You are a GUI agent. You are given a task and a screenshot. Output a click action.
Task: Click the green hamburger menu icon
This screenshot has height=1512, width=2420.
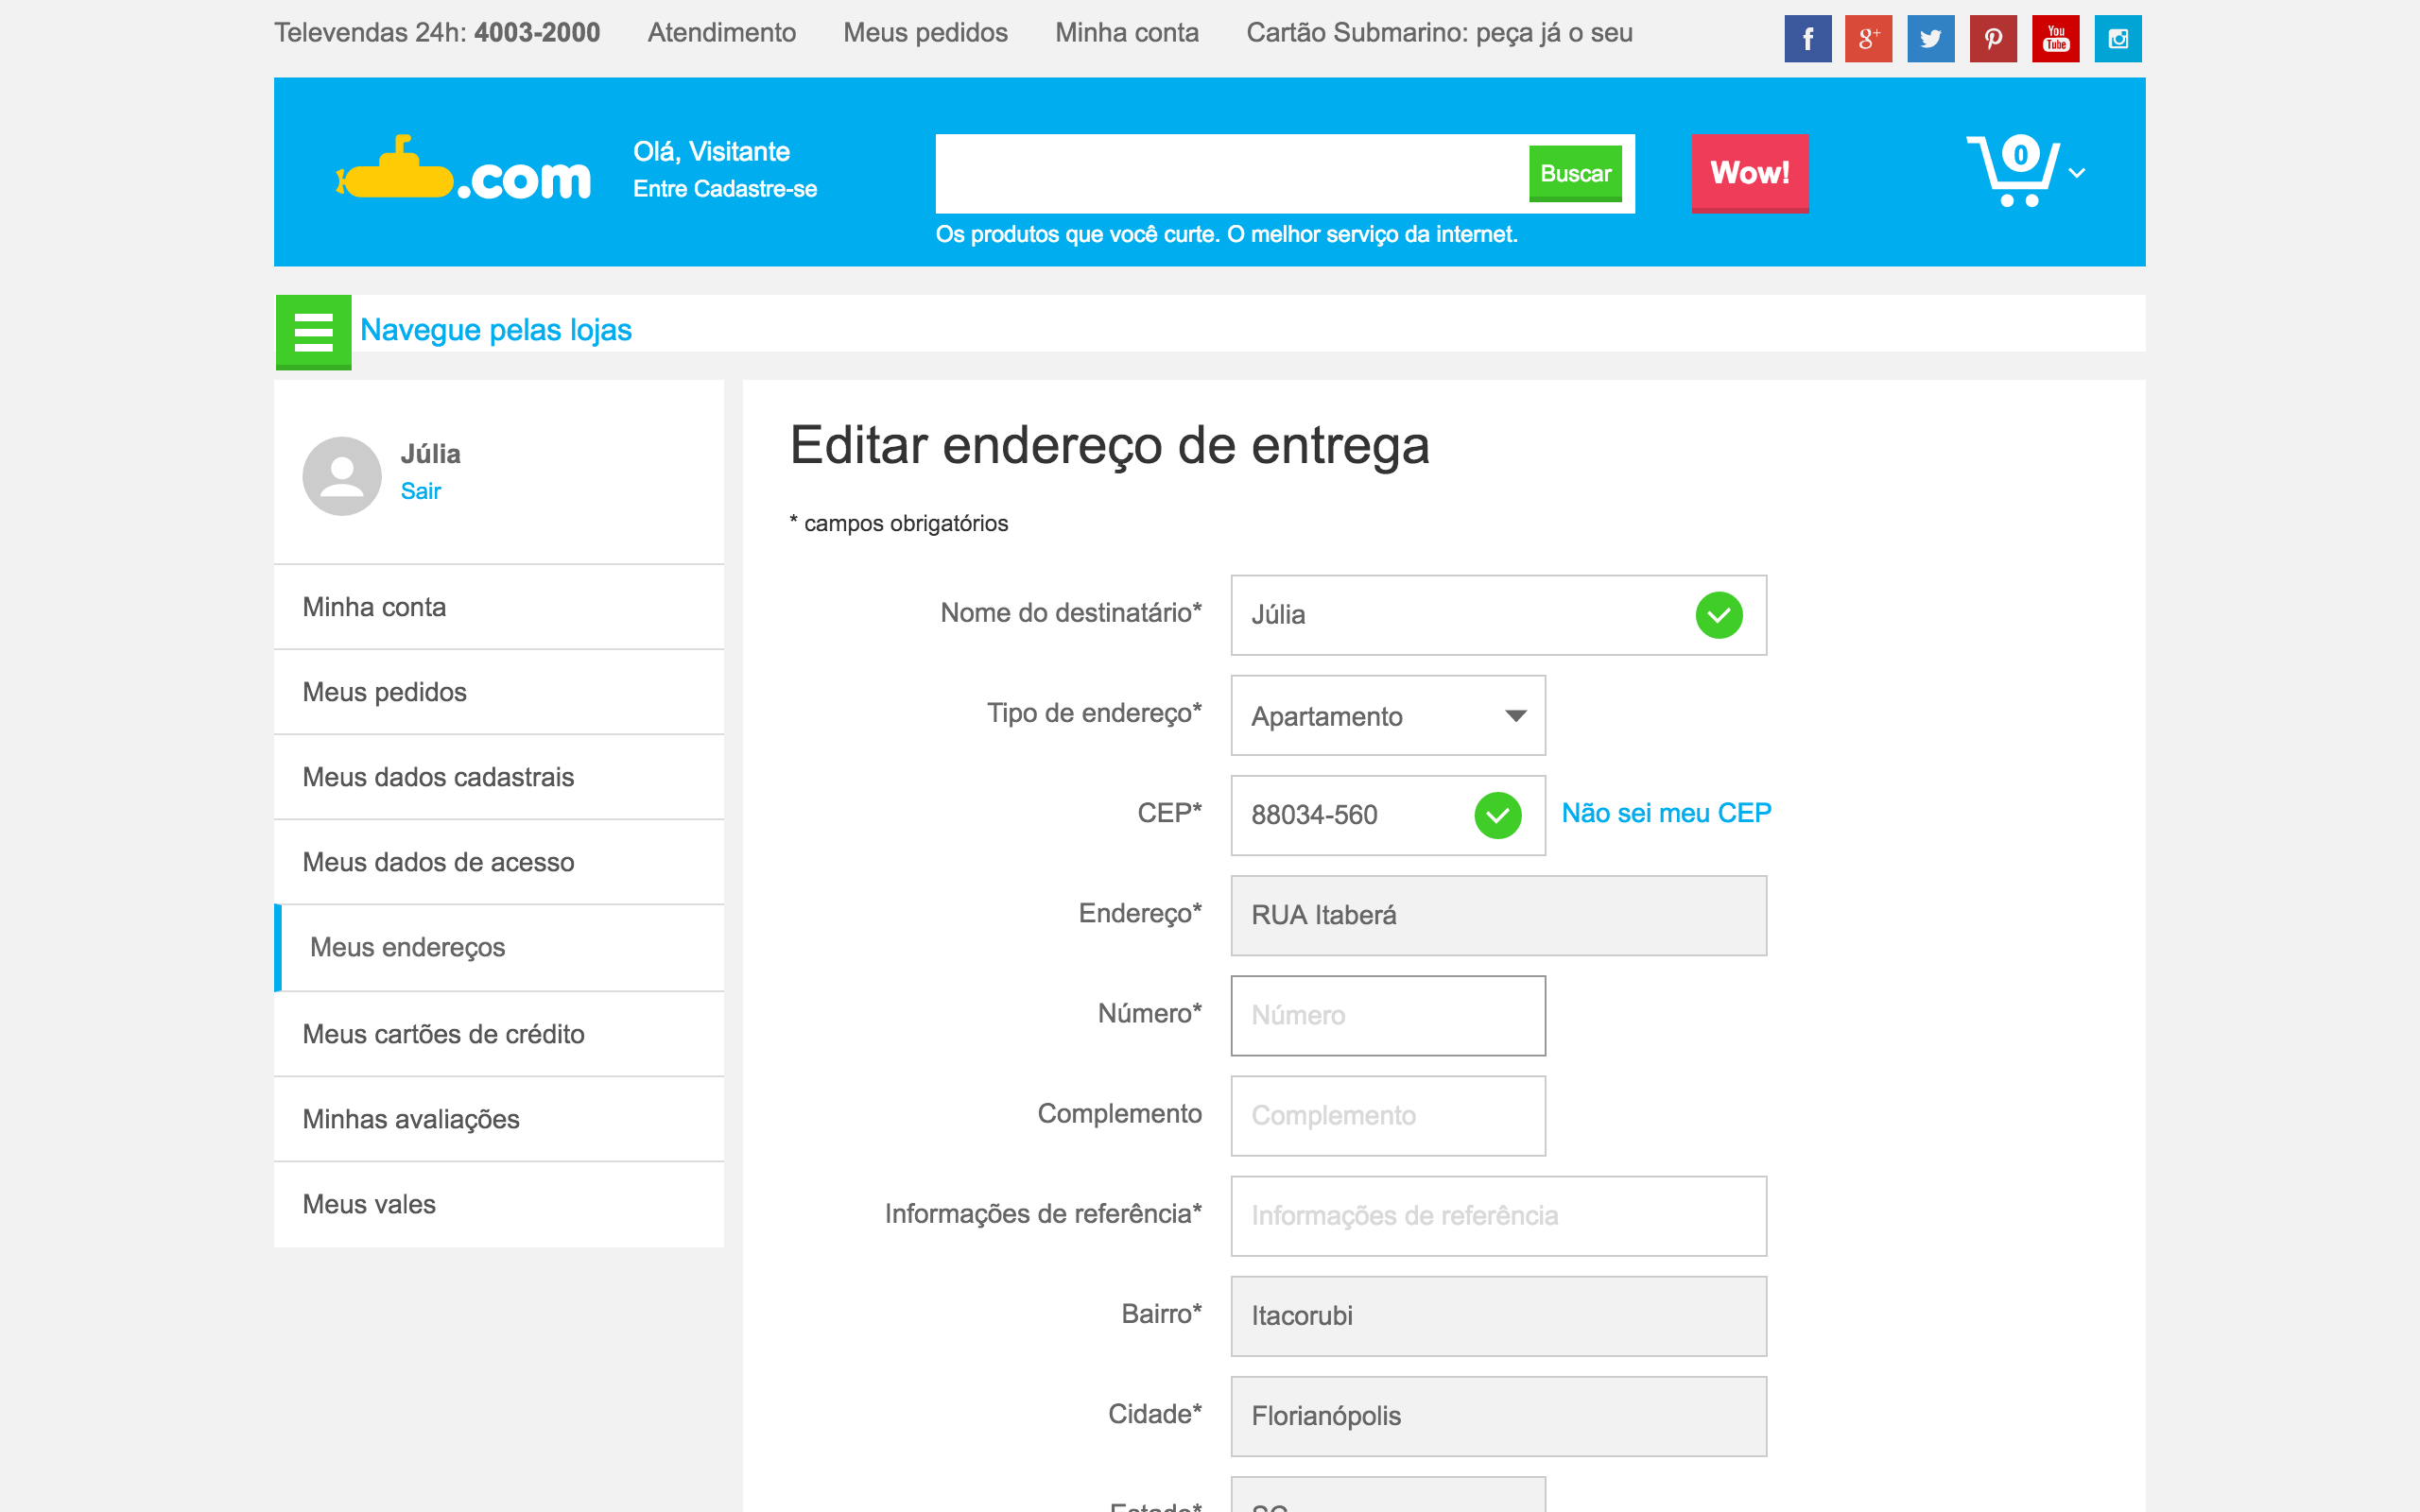coord(313,332)
